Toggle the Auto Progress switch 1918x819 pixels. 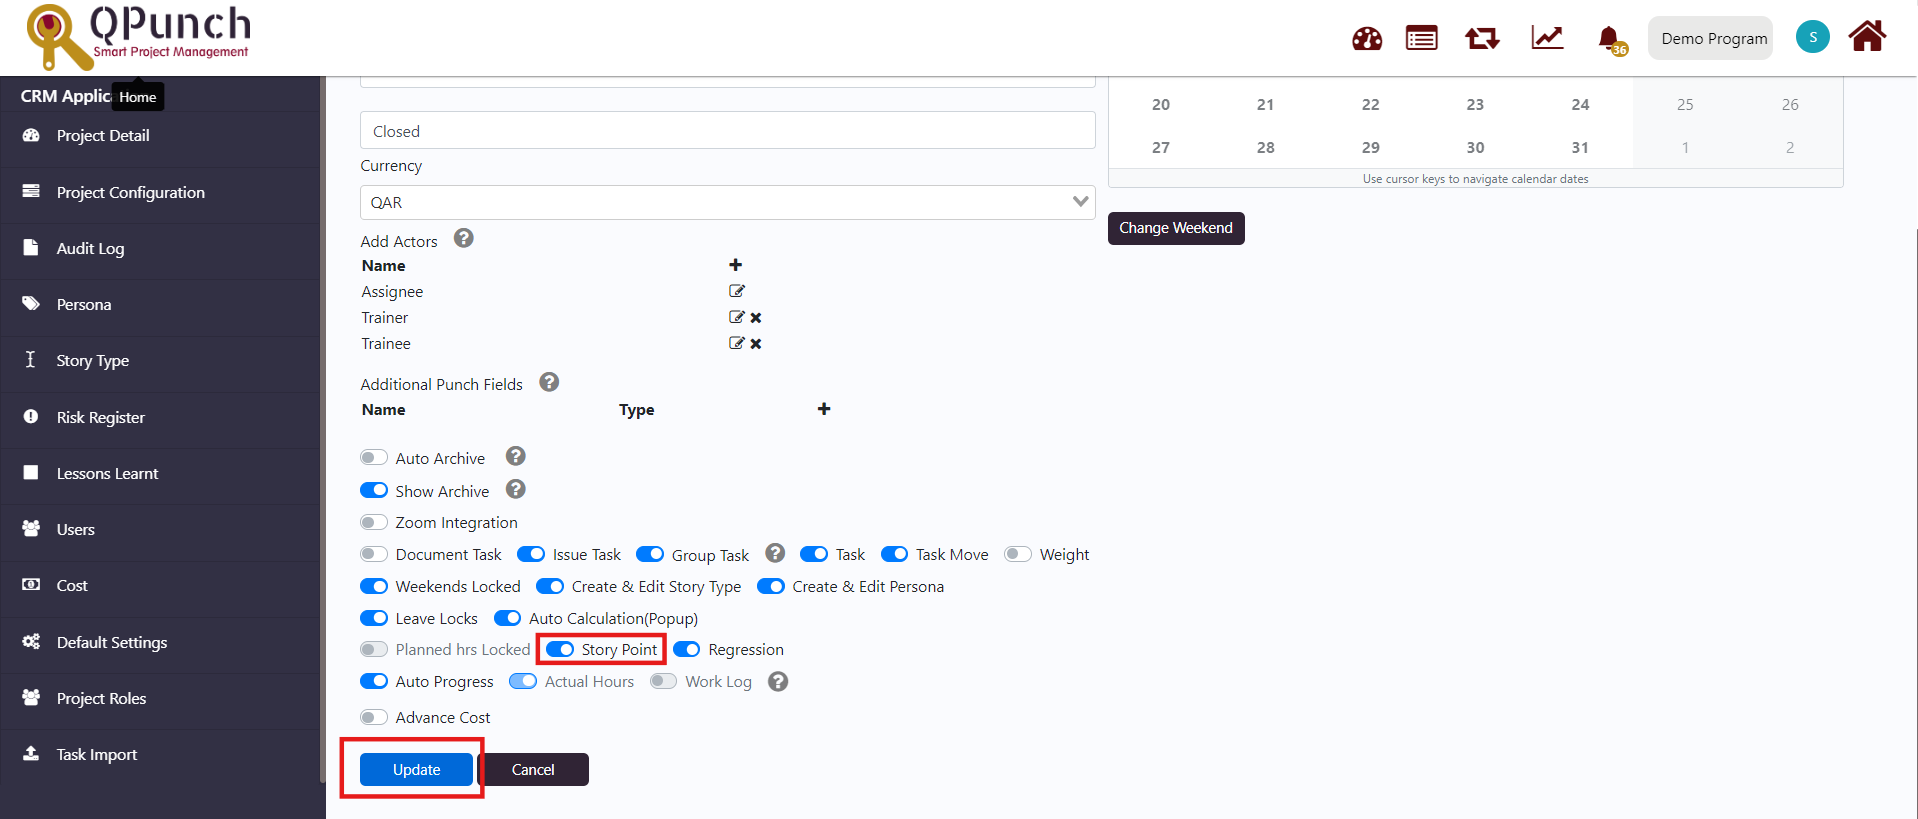[374, 681]
